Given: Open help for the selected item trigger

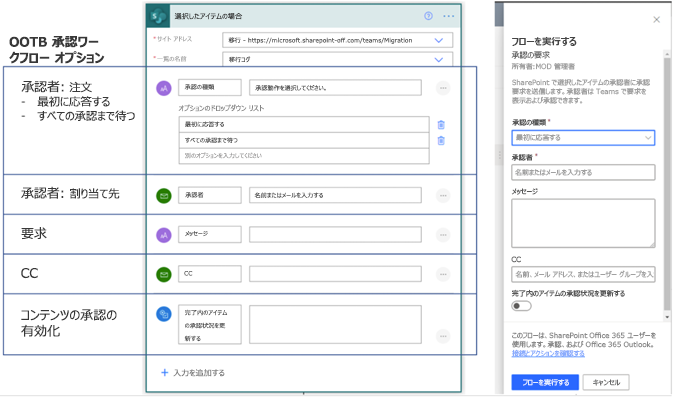Looking at the screenshot, I should coord(428,16).
